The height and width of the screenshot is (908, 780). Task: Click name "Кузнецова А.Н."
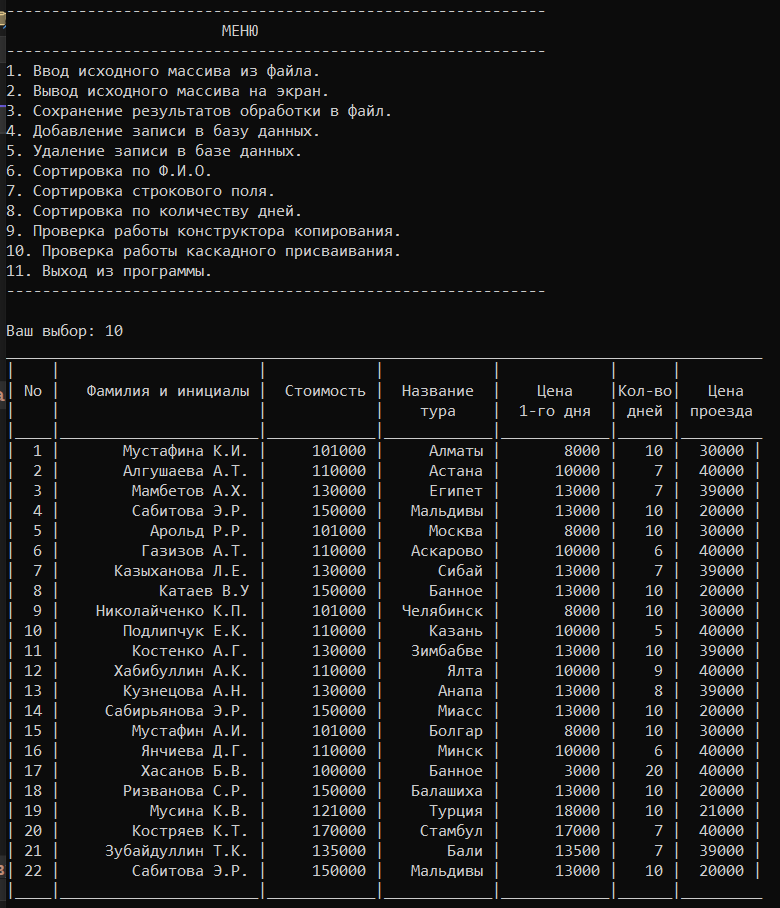pyautogui.click(x=185, y=691)
